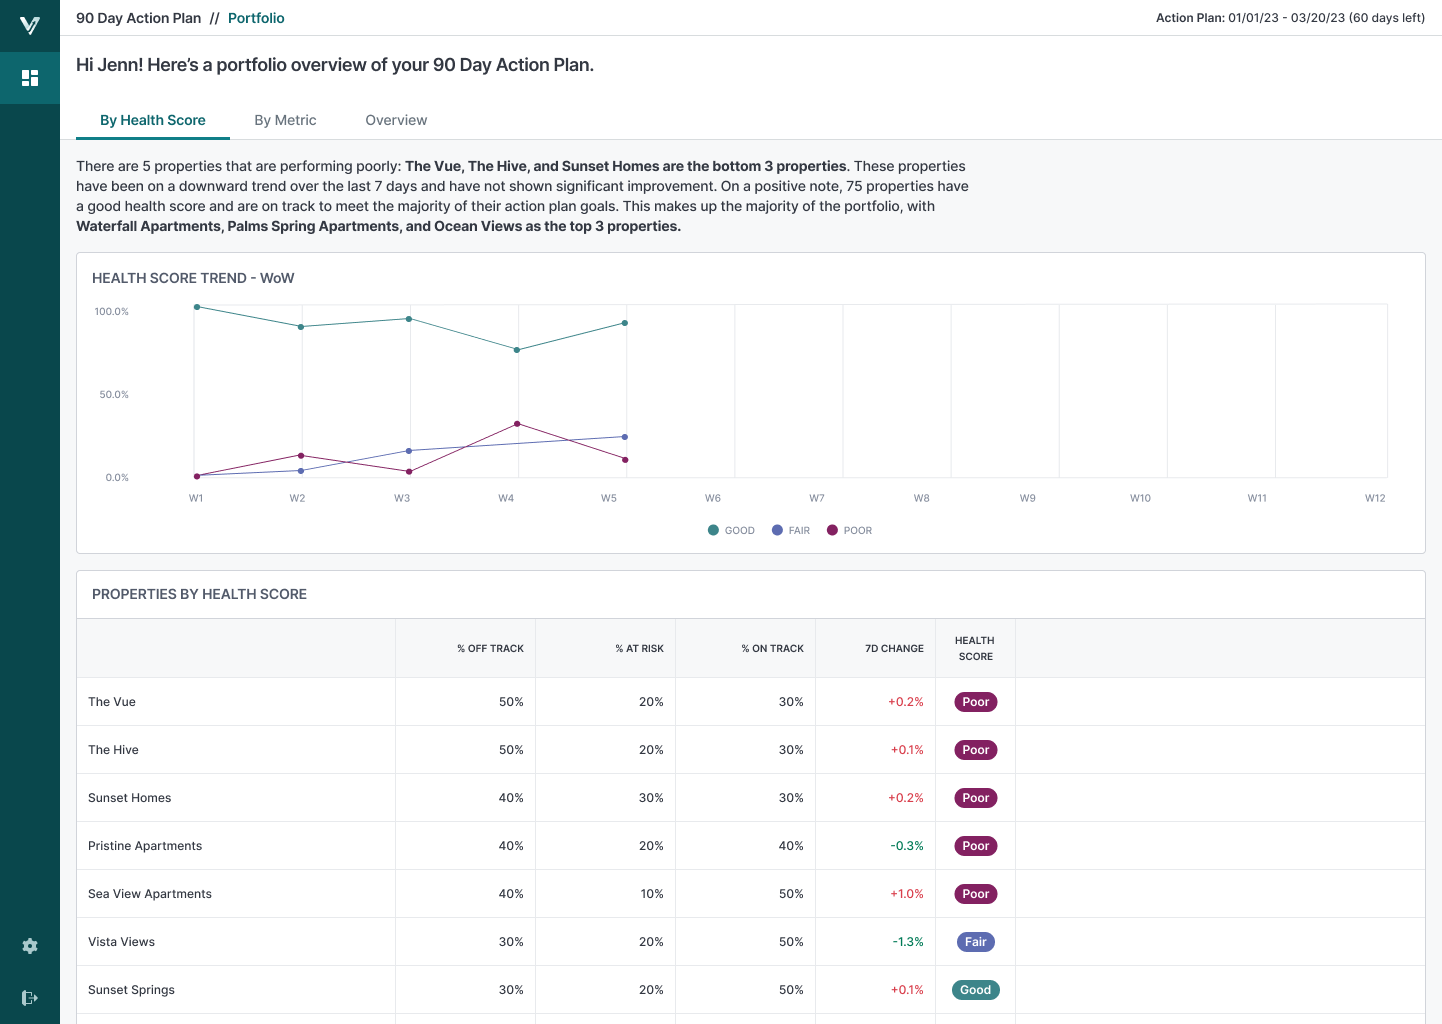Click the W4 poor data point on chart
The width and height of the screenshot is (1442, 1024).
pos(517,424)
